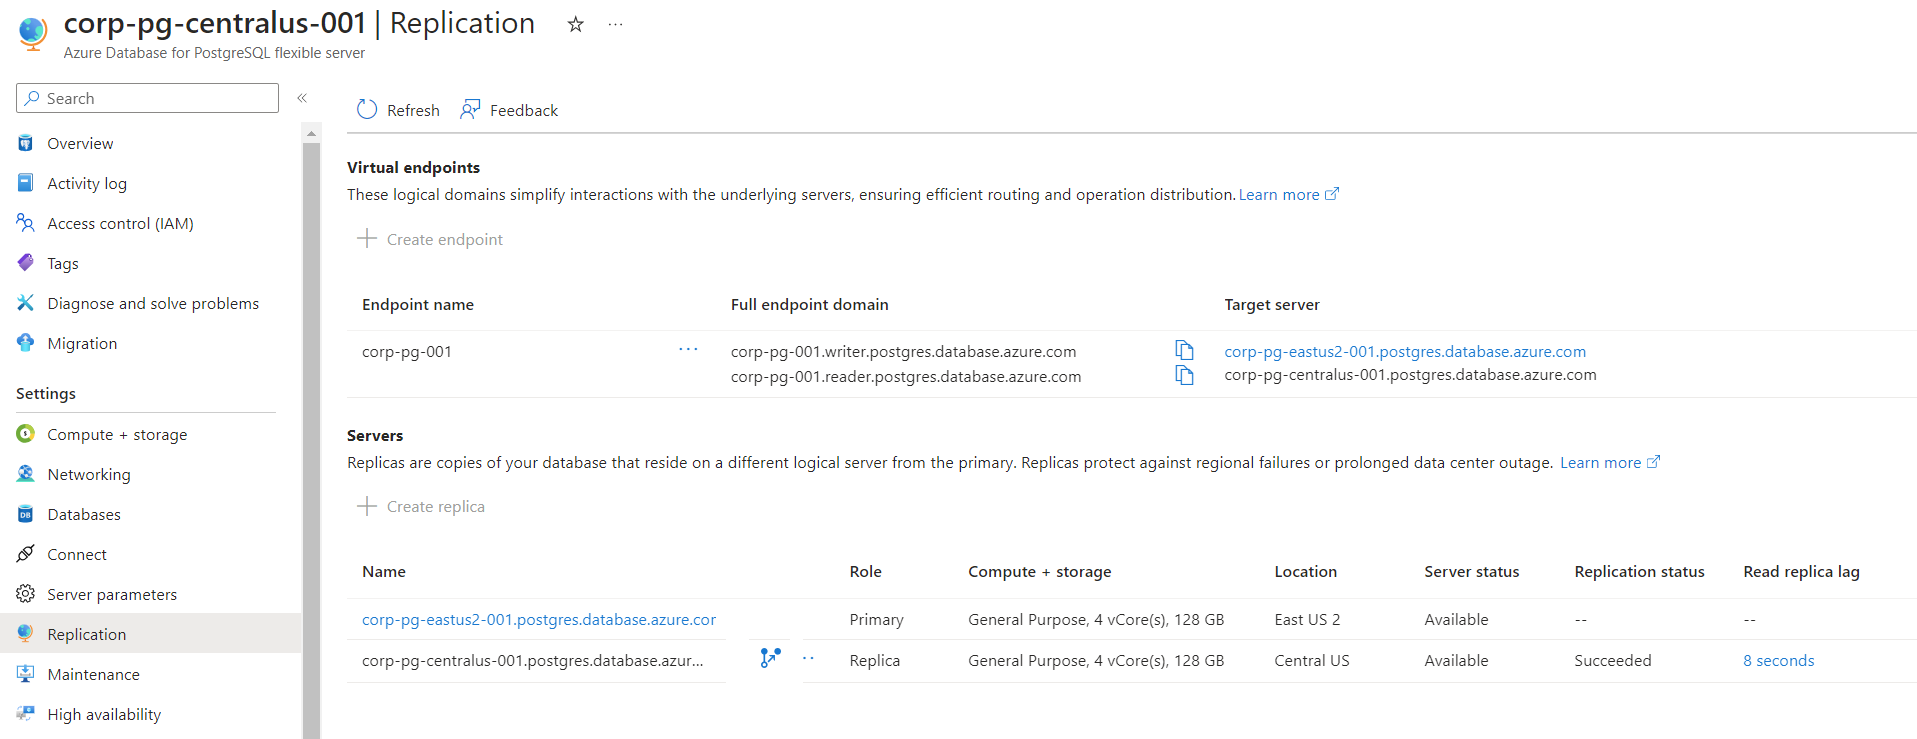Open the corp-pg-eastus2-001 primary server link
The height and width of the screenshot is (739, 1917).
tap(538, 619)
